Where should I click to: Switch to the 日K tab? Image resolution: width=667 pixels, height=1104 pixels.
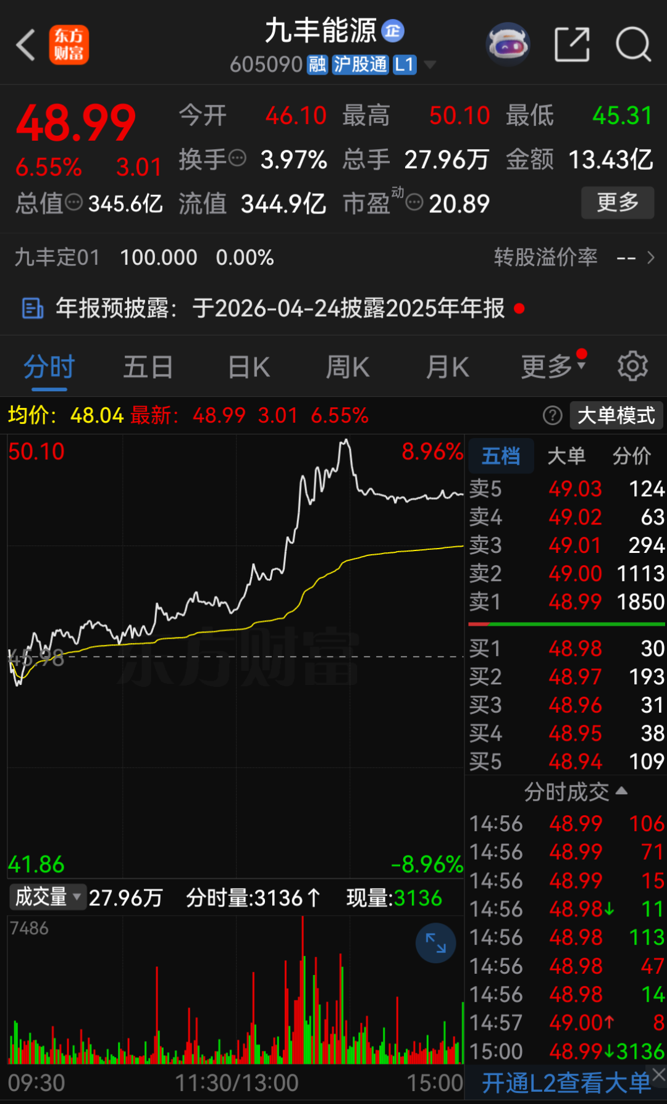tap(248, 367)
